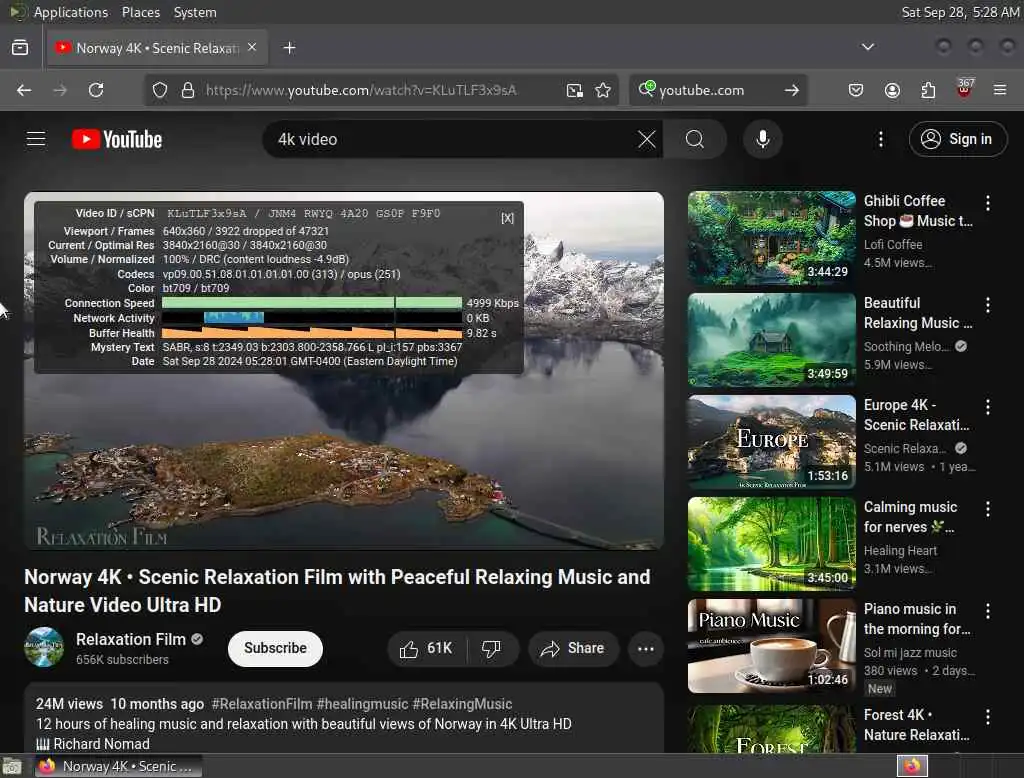Show site security padlock info
This screenshot has width=1024, height=778.
(188, 90)
